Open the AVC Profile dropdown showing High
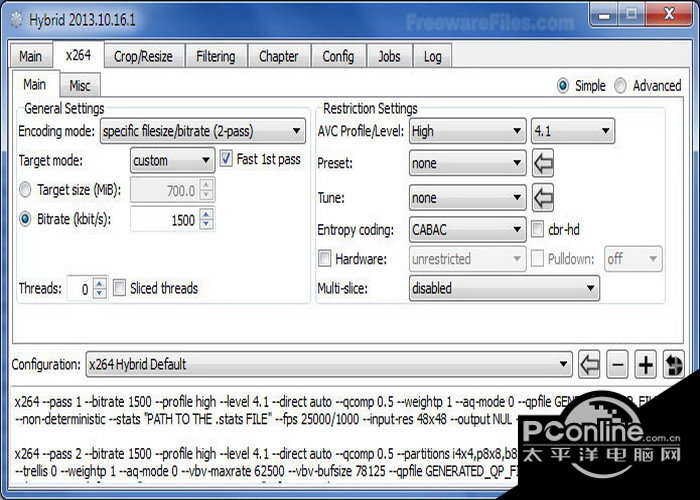700x500 pixels. click(x=467, y=131)
